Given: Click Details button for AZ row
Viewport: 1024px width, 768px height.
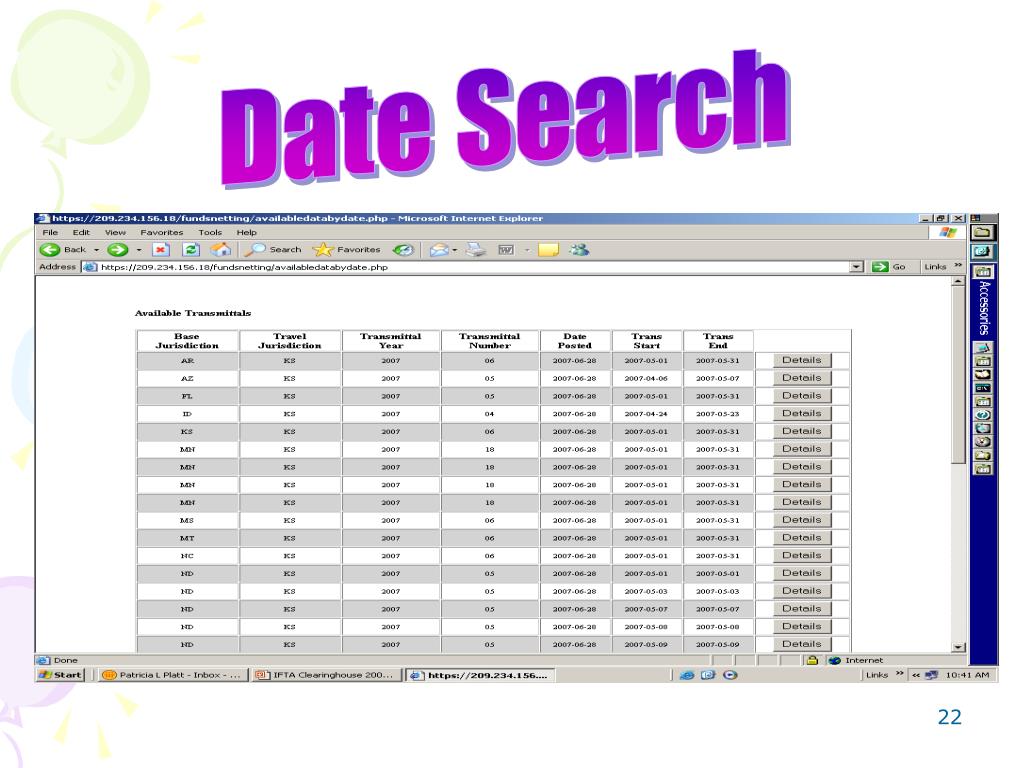Looking at the screenshot, I should [802, 378].
